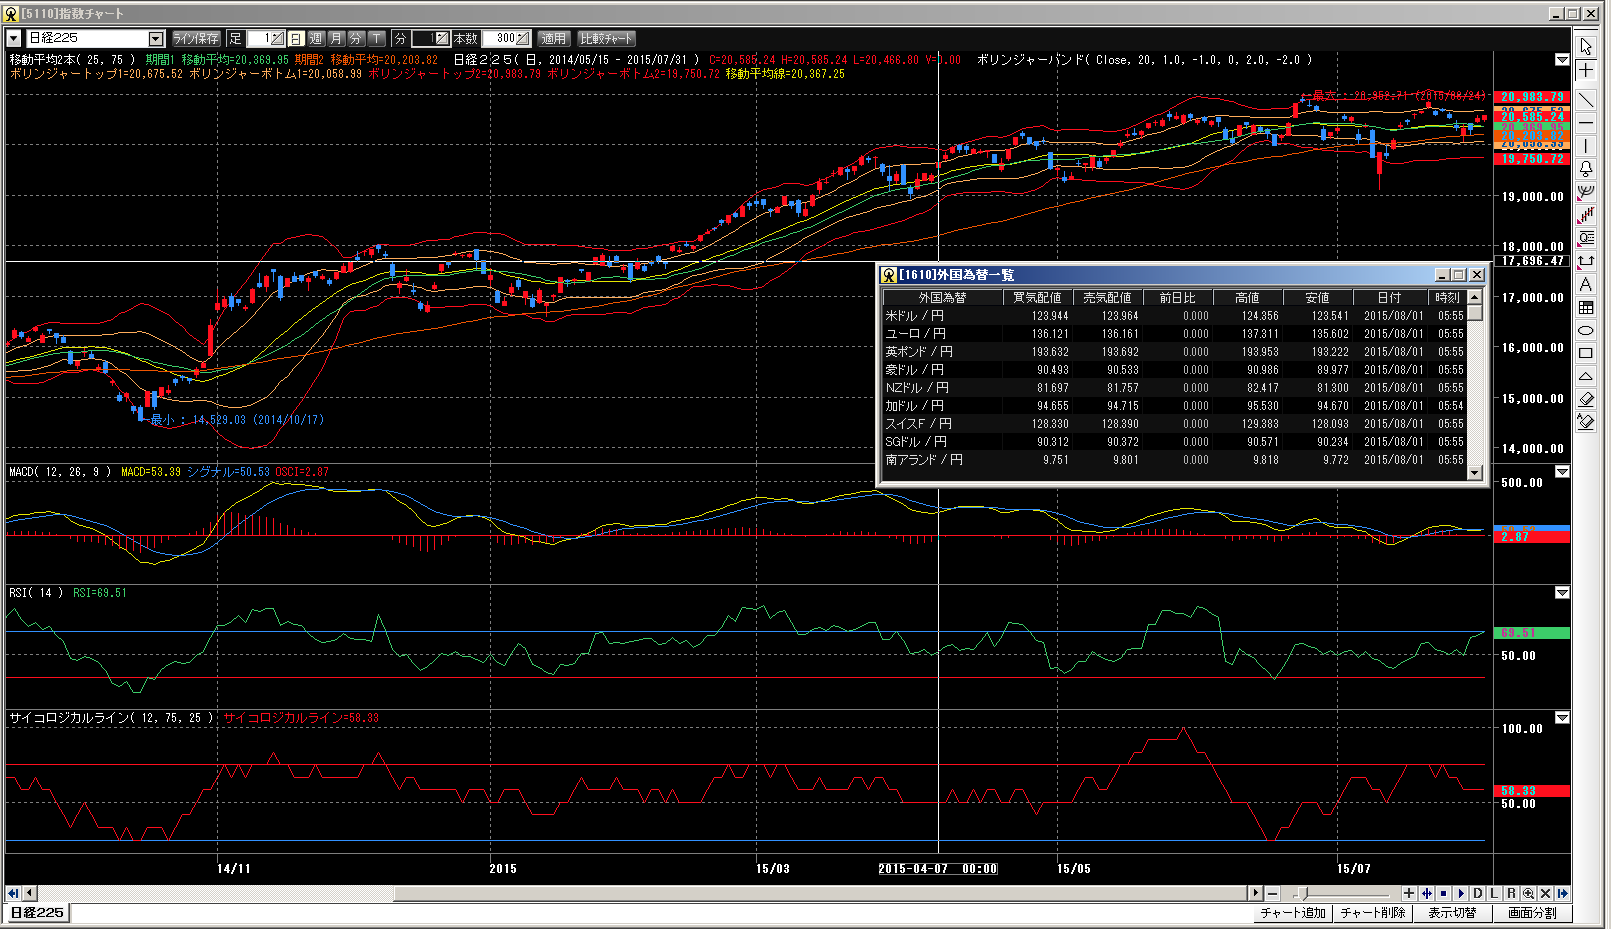
Task: Click the チャート追加 tab button
Action: [1292, 913]
